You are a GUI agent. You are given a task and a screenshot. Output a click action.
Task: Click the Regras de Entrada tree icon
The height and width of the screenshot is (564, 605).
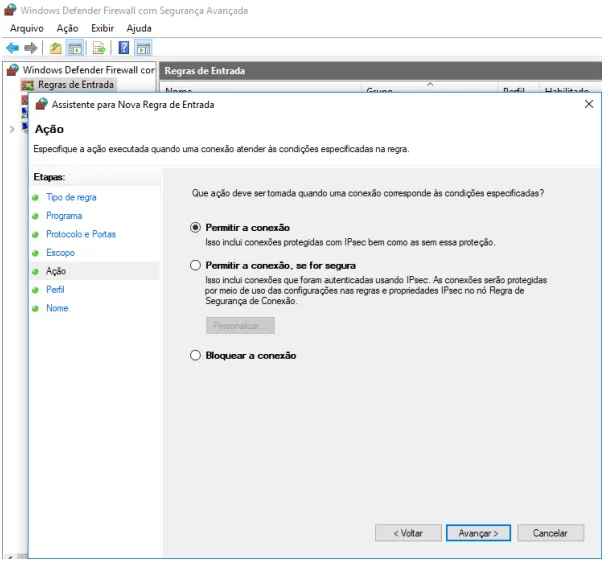click(x=27, y=85)
